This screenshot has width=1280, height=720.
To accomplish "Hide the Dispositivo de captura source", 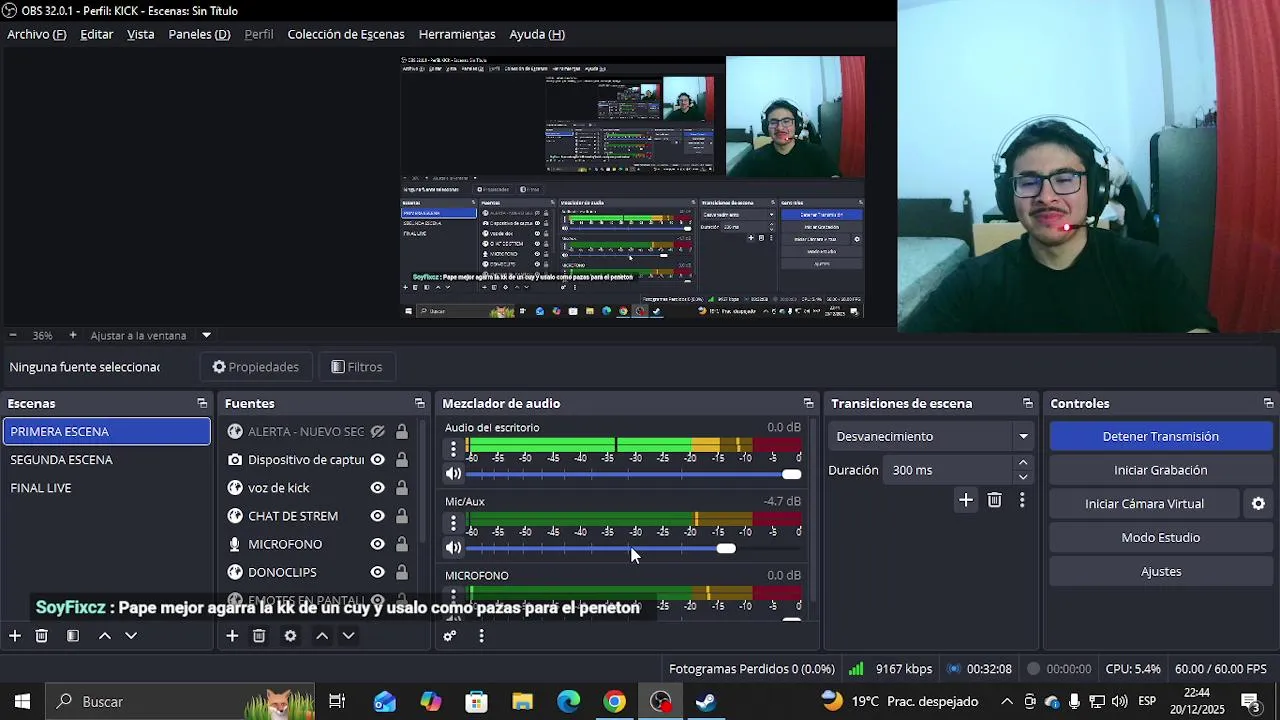I will pos(378,460).
